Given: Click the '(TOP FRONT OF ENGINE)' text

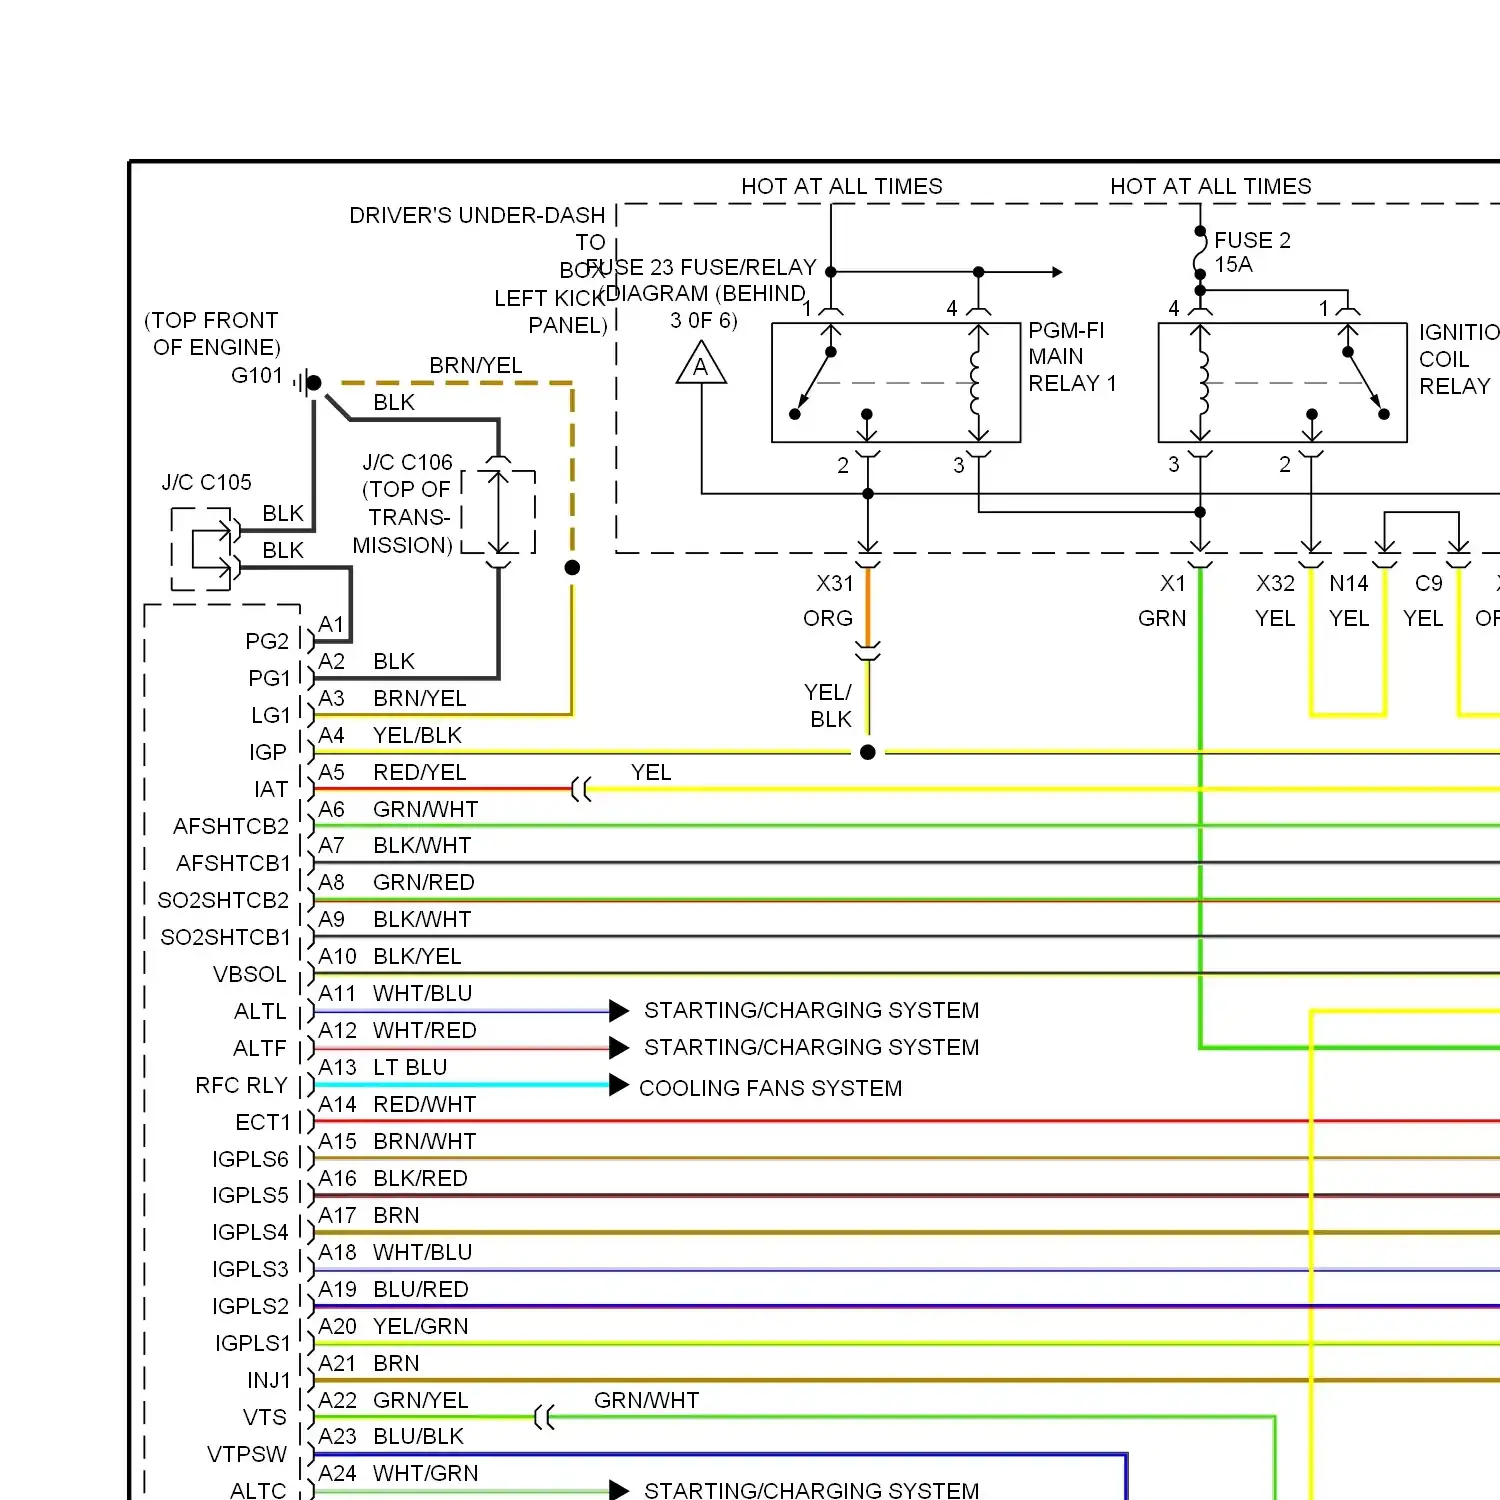Looking at the screenshot, I should [213, 333].
